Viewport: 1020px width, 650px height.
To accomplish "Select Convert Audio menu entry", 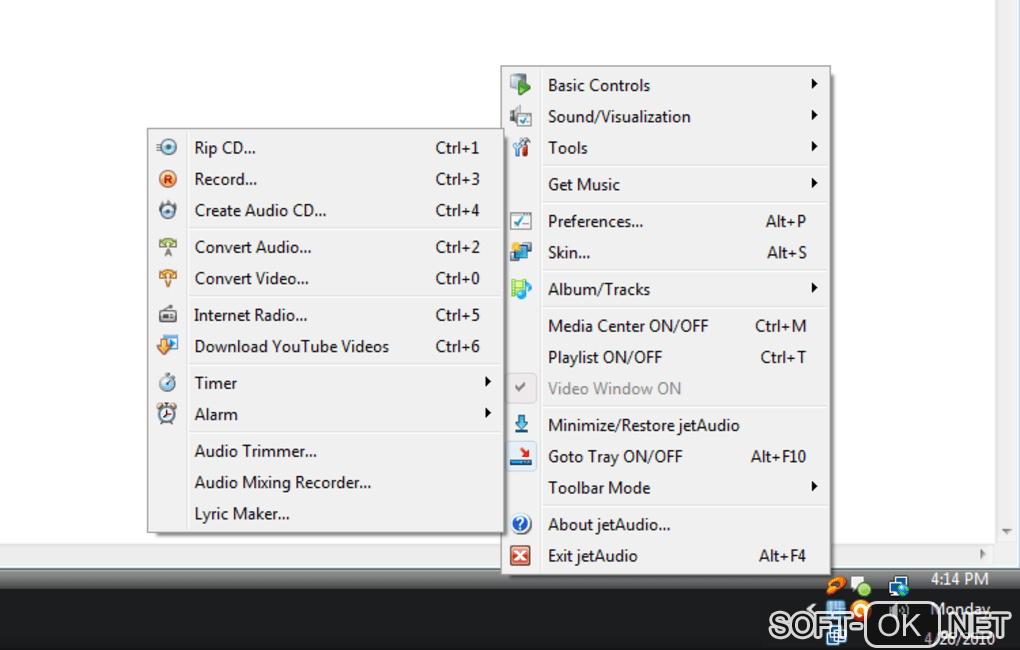I will point(326,247).
